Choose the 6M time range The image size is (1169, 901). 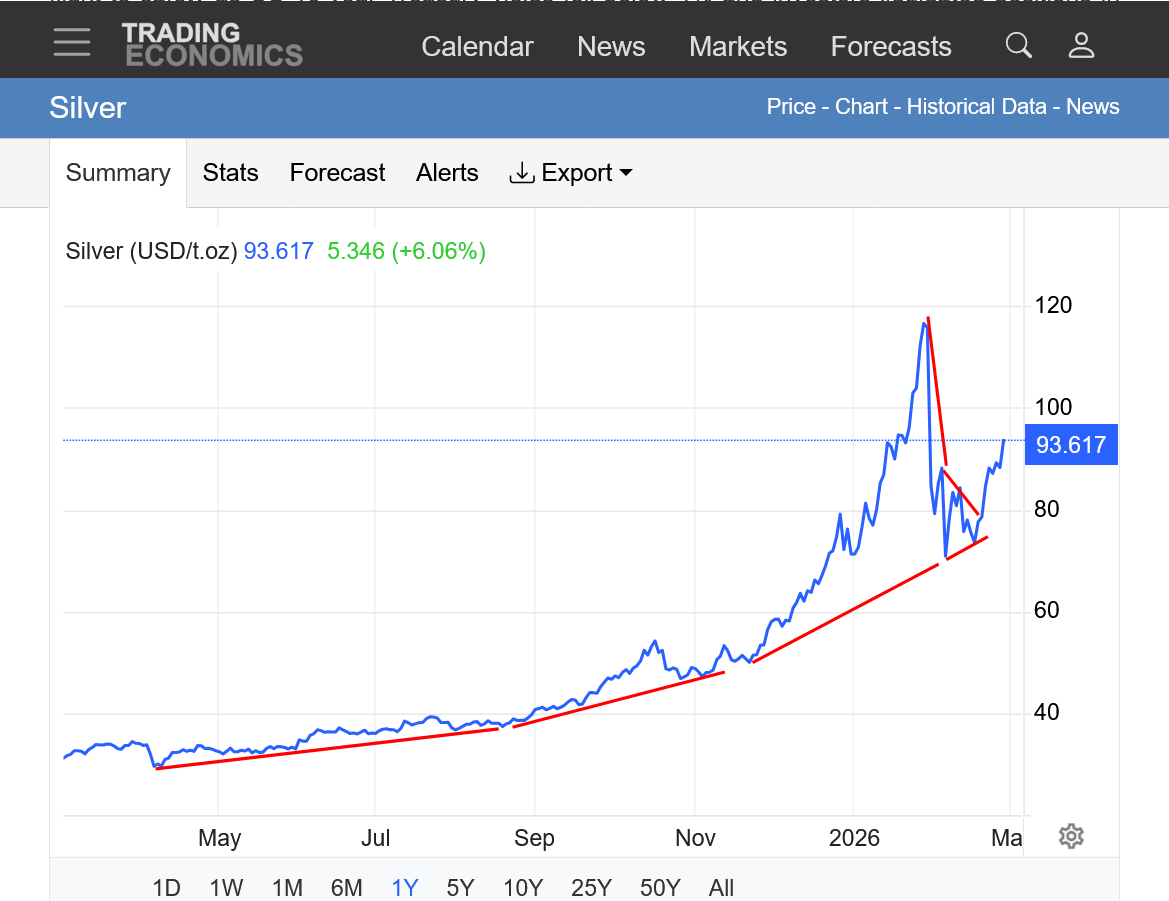tap(346, 888)
